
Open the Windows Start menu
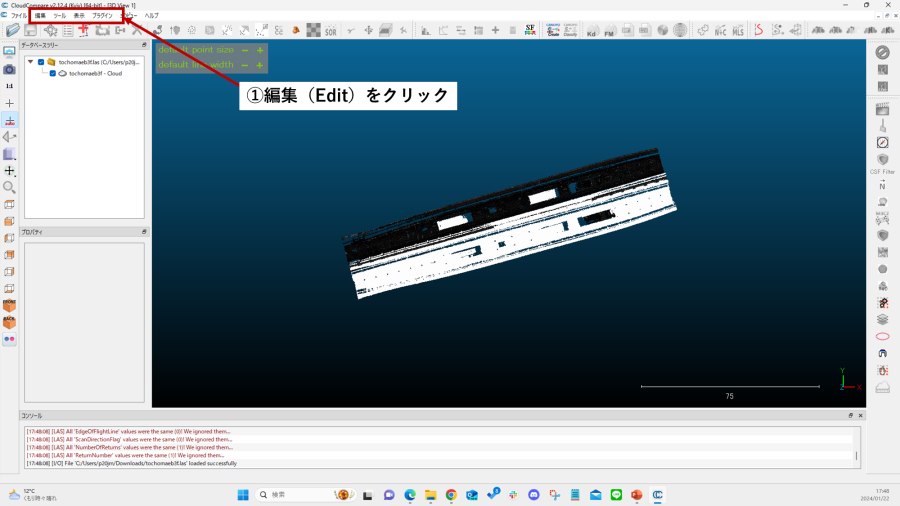click(243, 495)
